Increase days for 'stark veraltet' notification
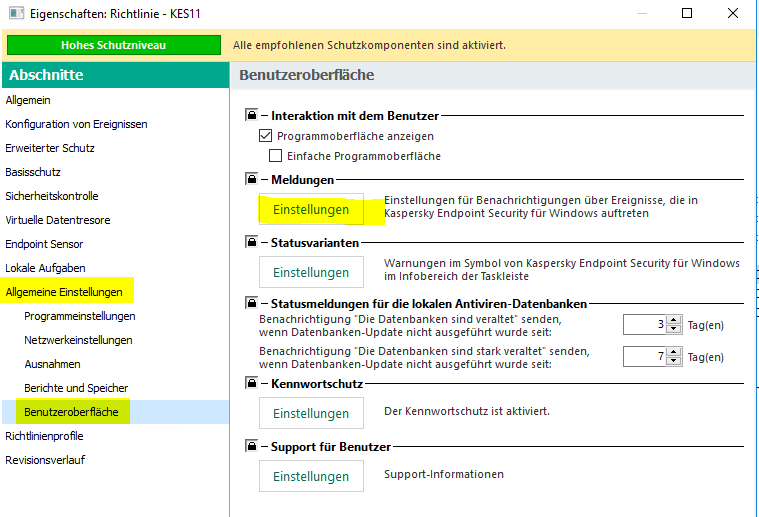Image resolution: width=759 pixels, height=517 pixels. tap(674, 352)
